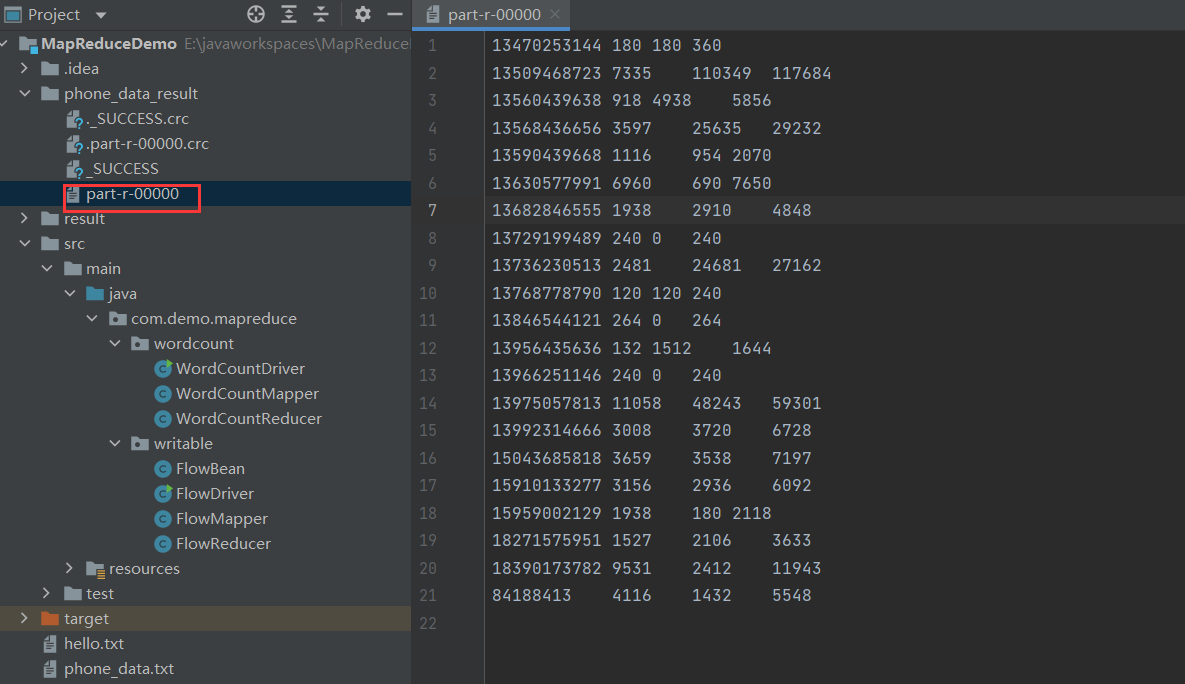Select the _SUCCESS file
The height and width of the screenshot is (684, 1185).
[122, 169]
